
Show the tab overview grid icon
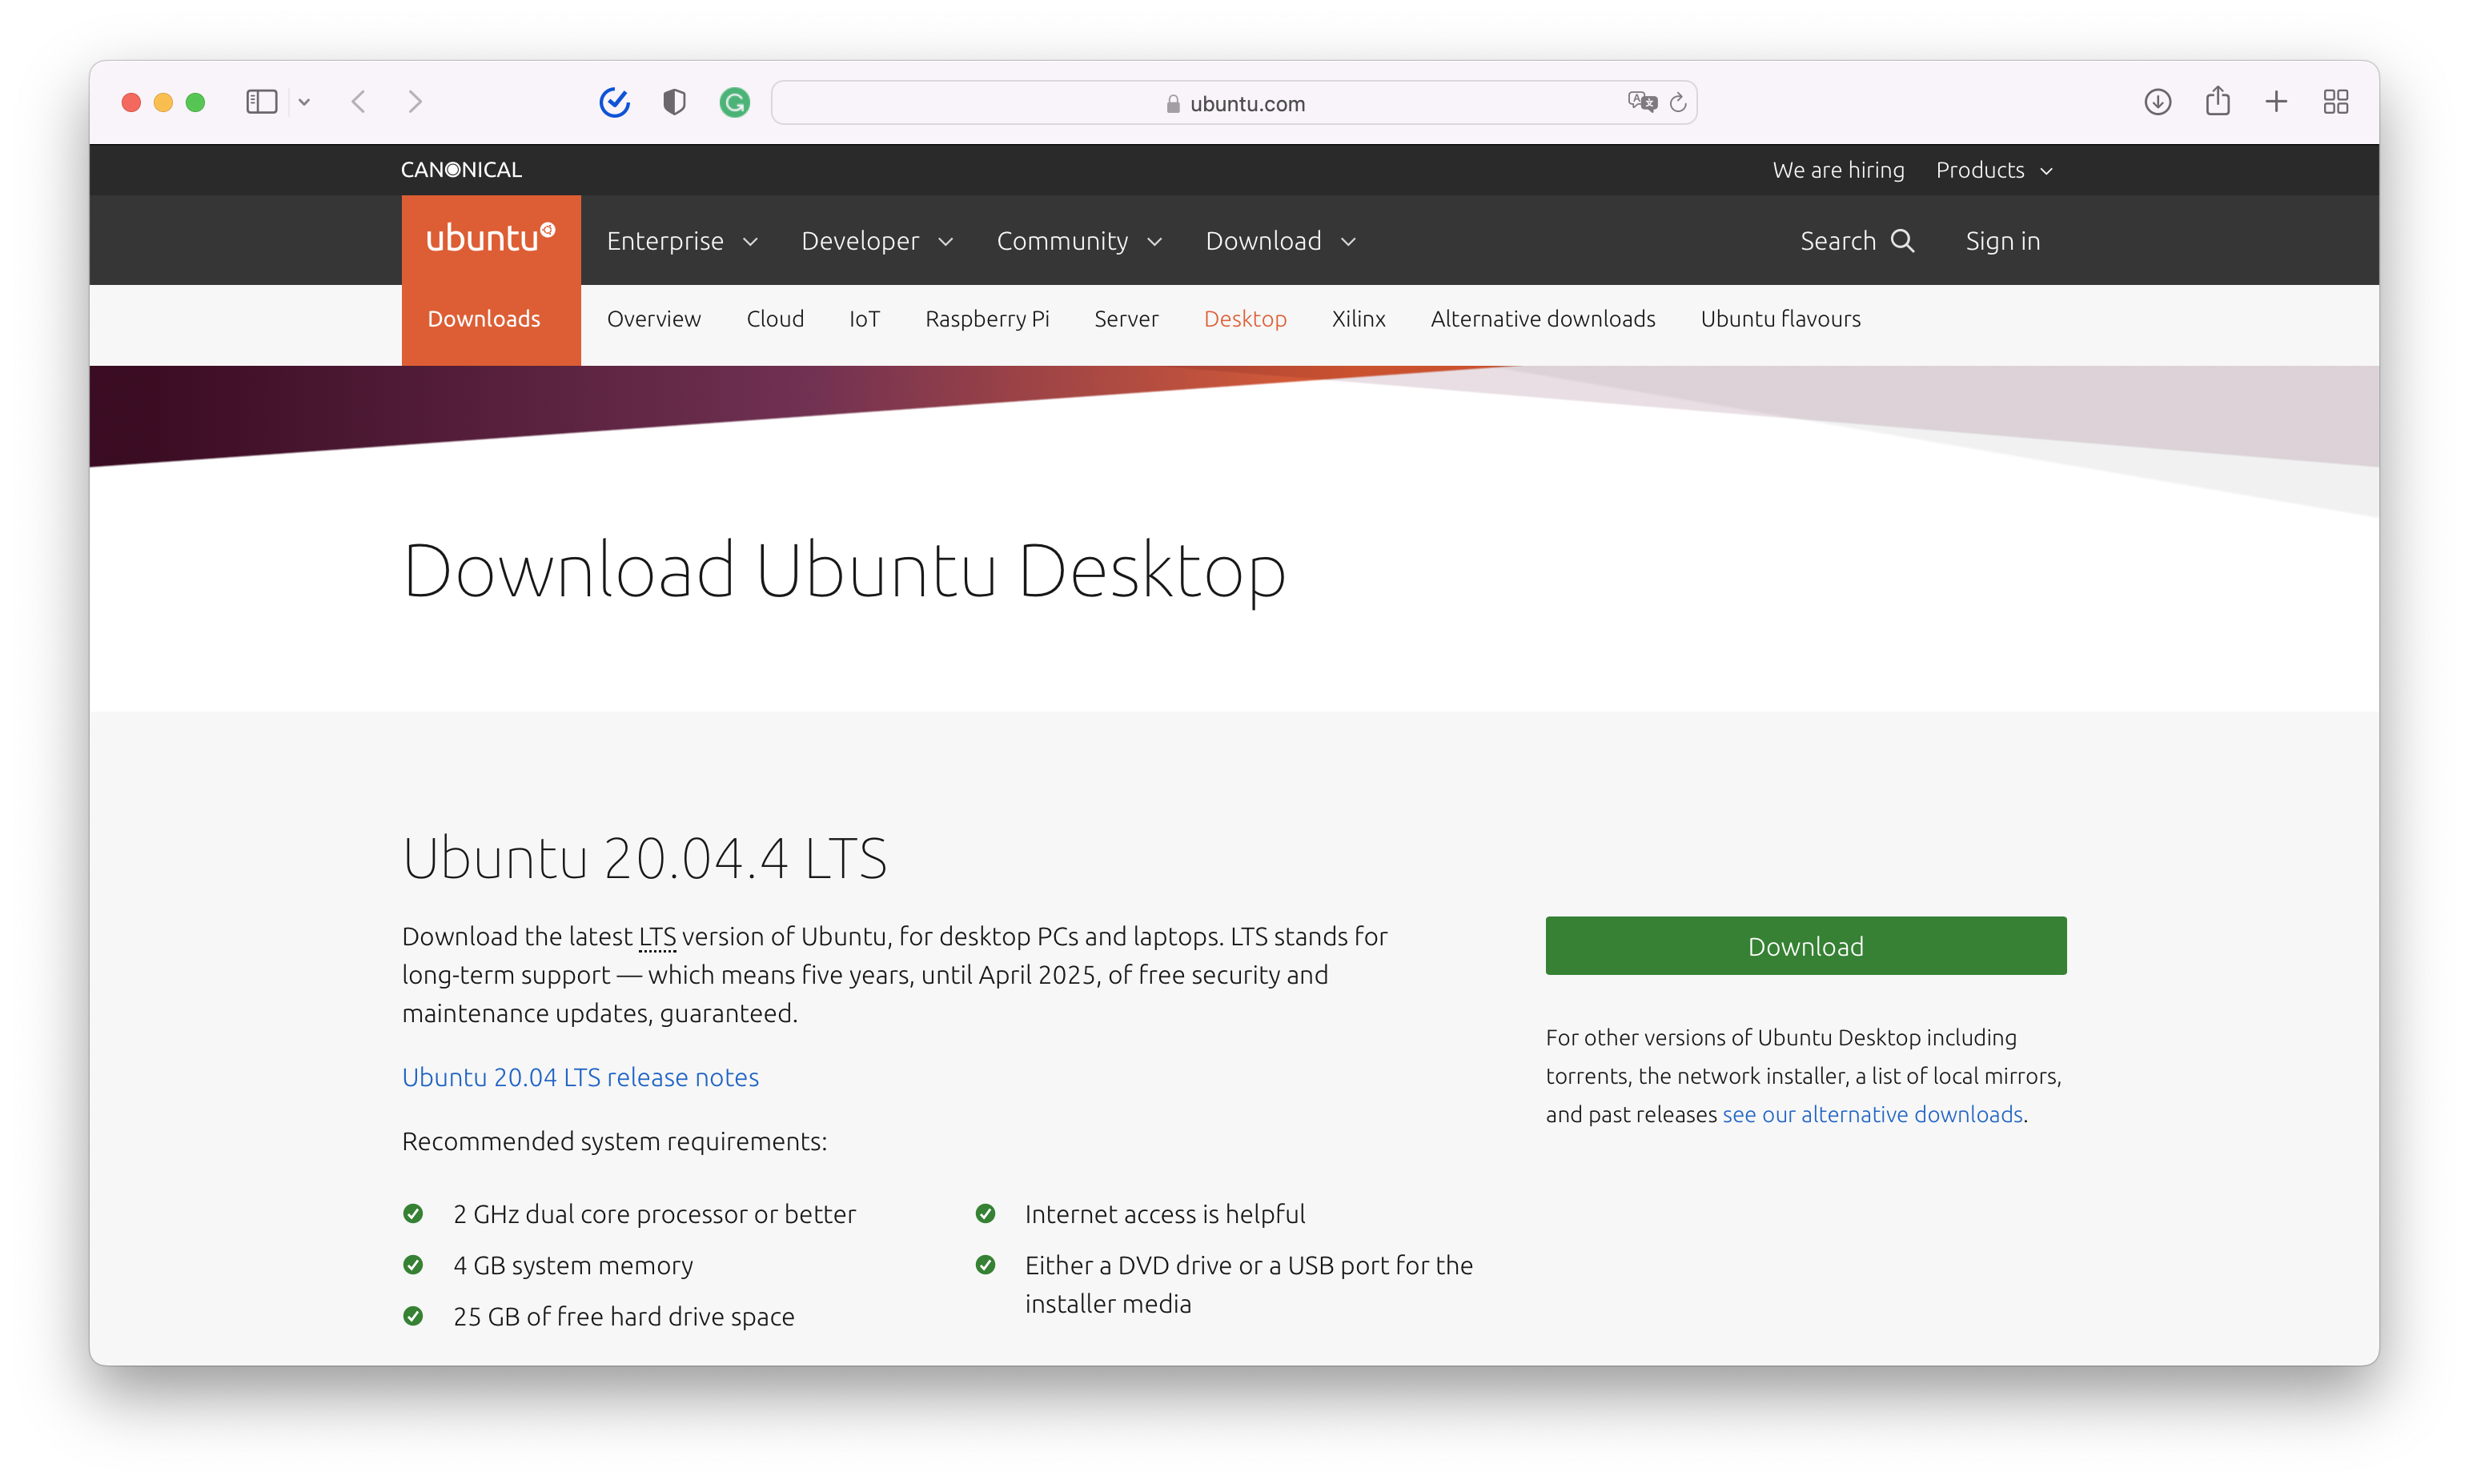point(2335,102)
